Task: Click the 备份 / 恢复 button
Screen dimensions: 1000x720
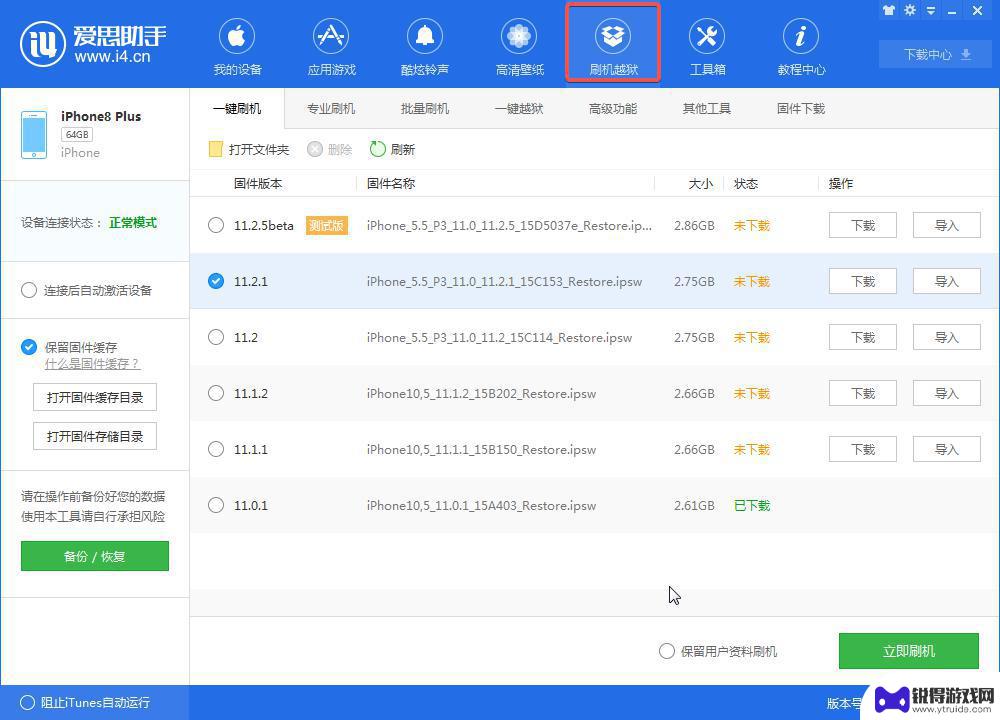Action: tap(94, 556)
